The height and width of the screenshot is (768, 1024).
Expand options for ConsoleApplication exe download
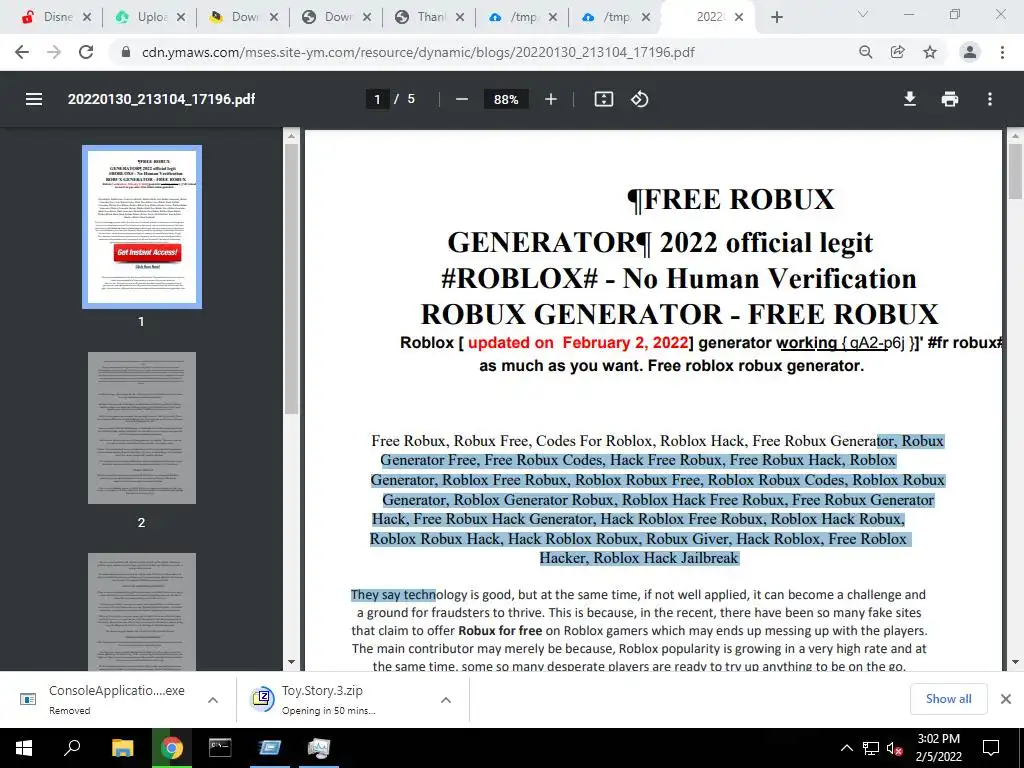[x=213, y=699]
